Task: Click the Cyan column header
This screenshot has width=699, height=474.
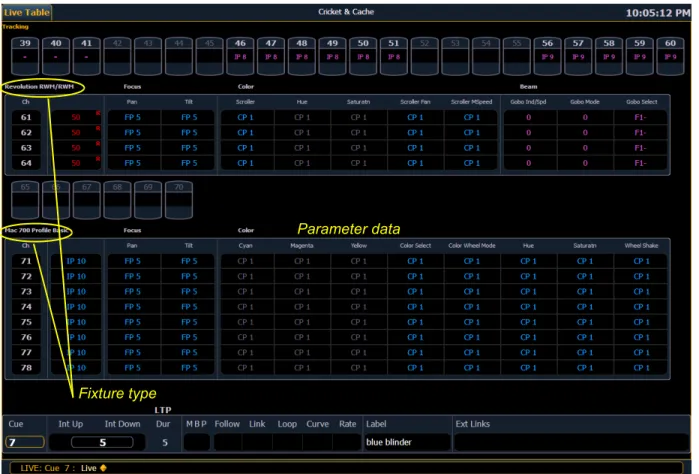Action: point(245,246)
